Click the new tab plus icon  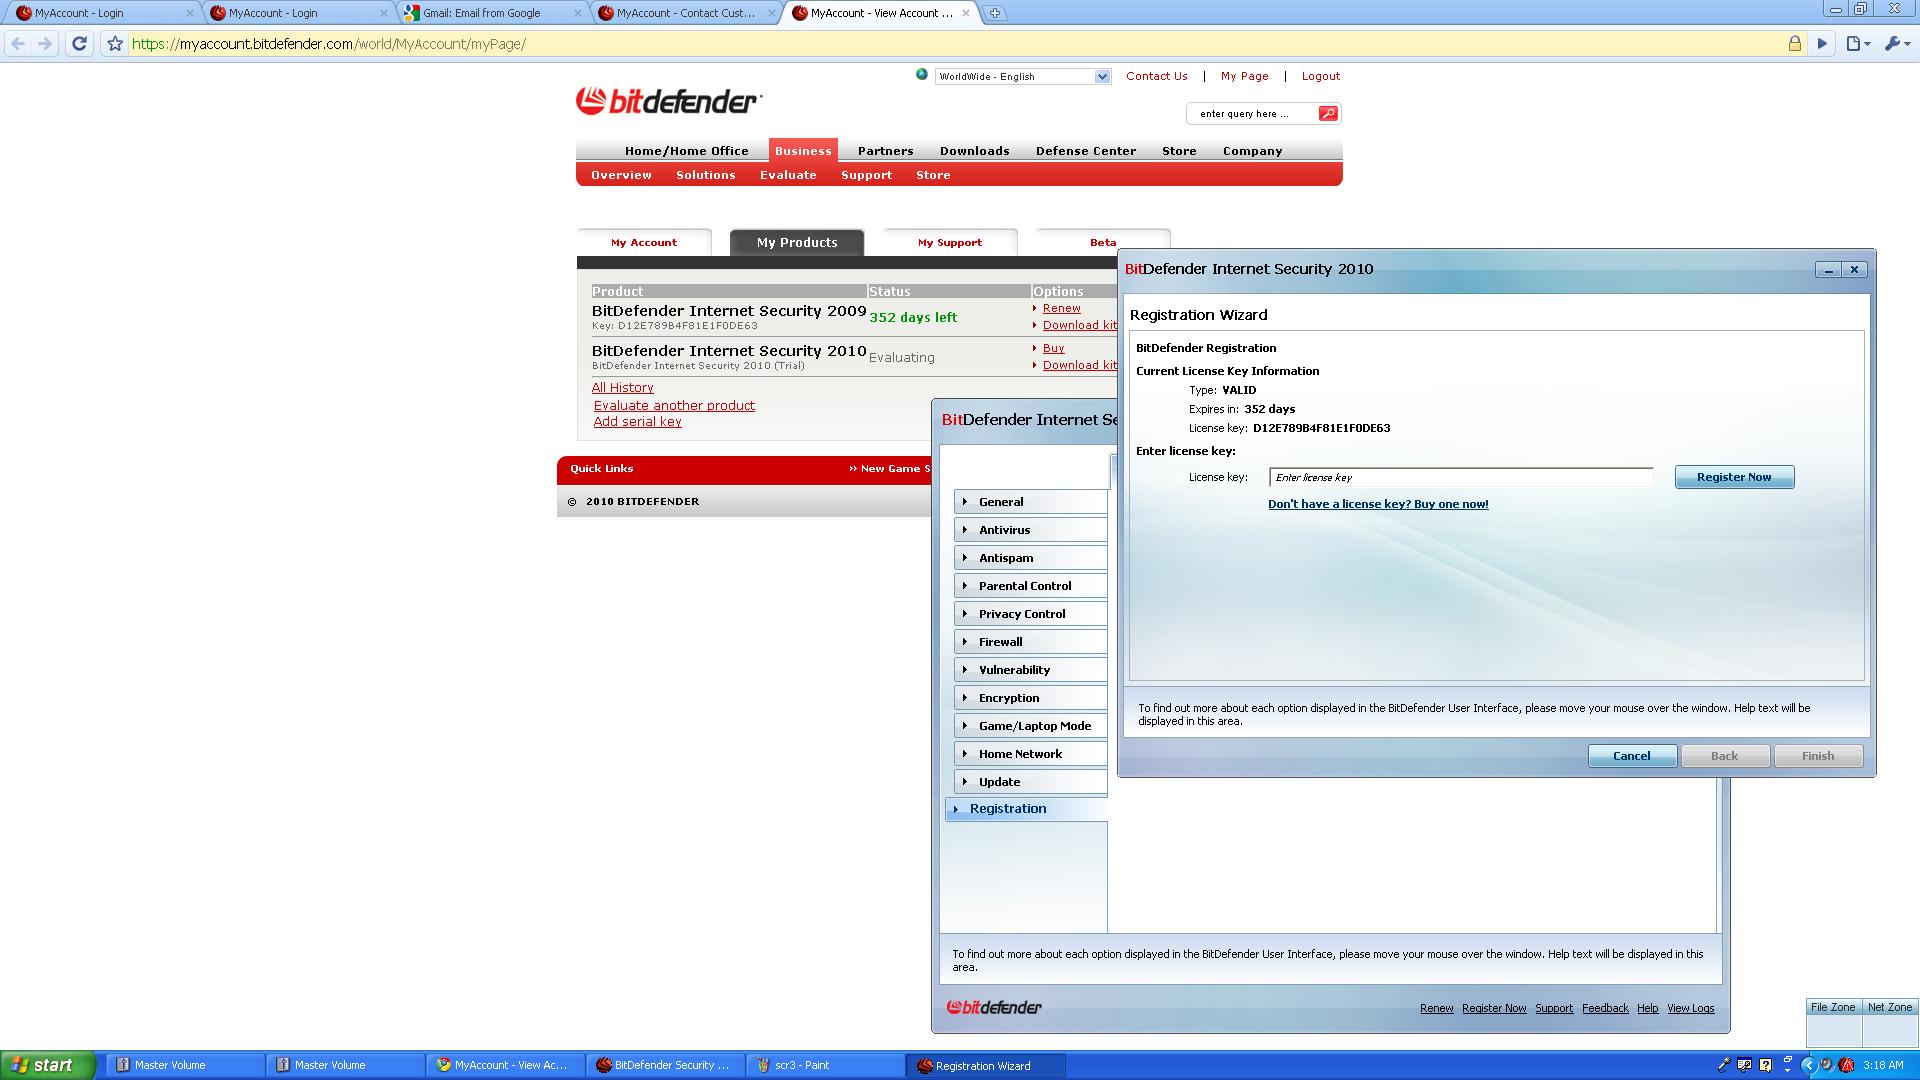pos(994,13)
